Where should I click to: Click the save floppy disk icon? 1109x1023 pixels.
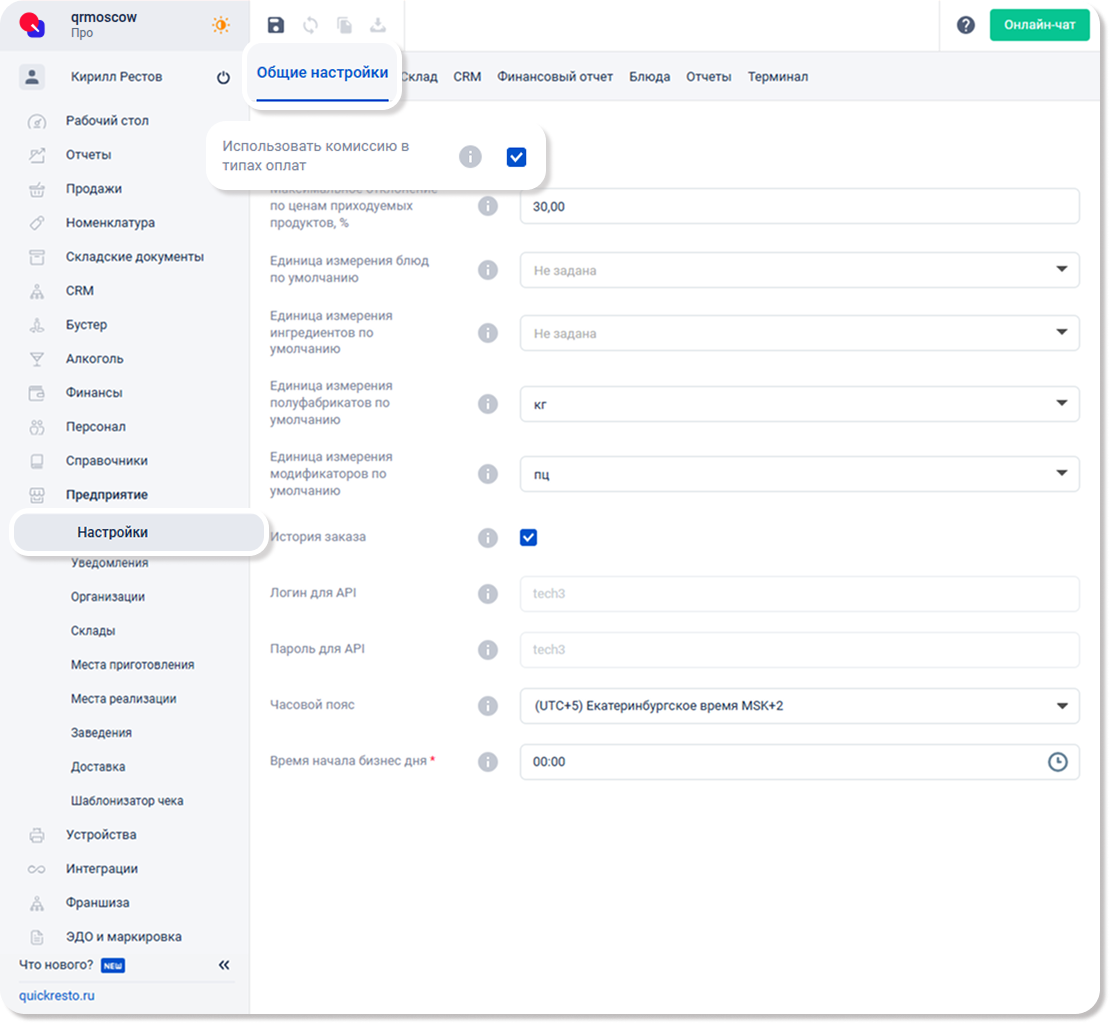tap(277, 26)
